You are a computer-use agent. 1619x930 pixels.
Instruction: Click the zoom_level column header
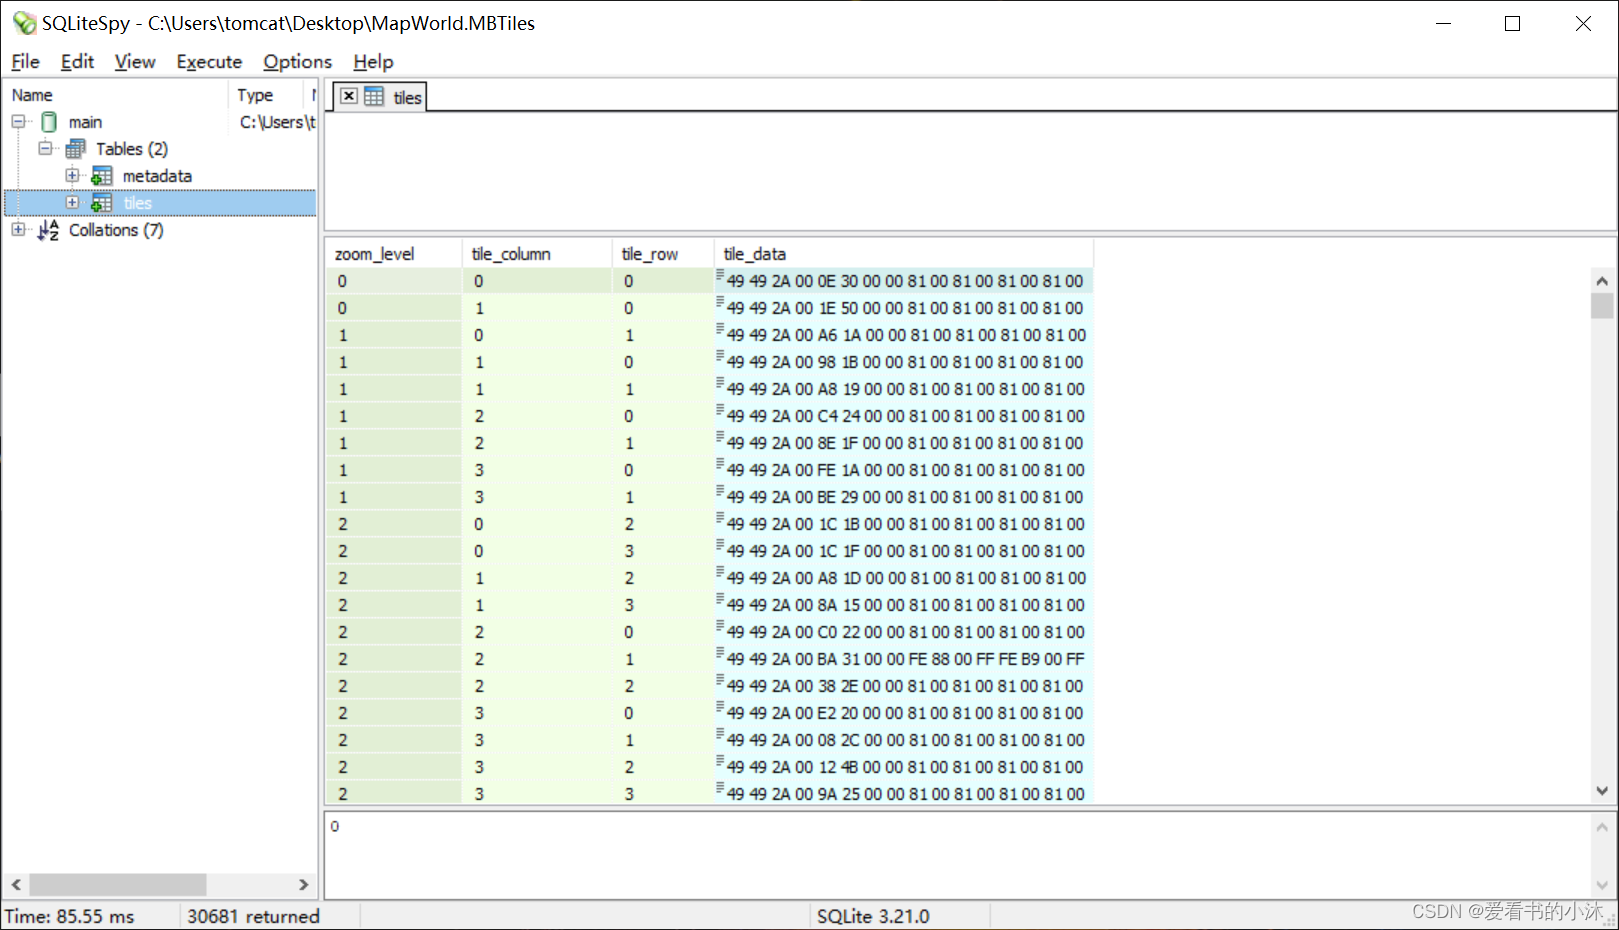(x=393, y=254)
